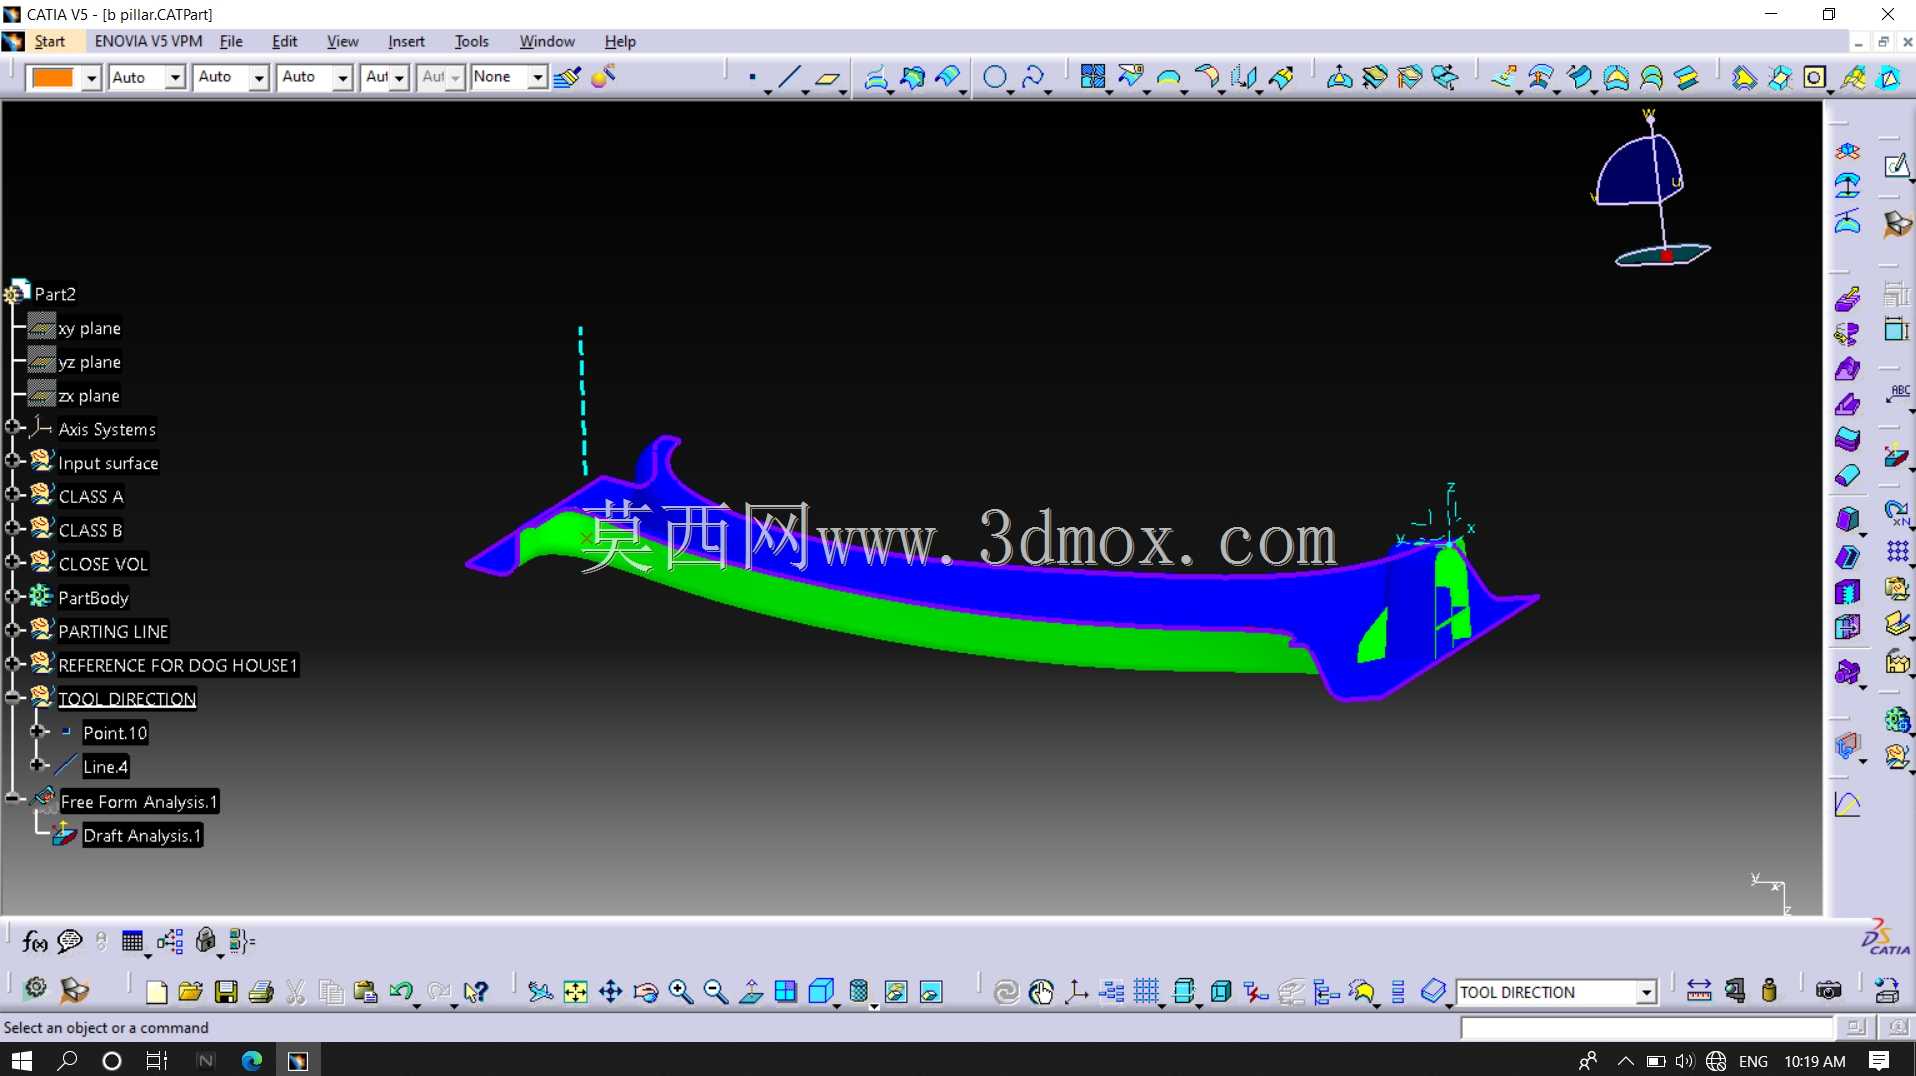This screenshot has width=1916, height=1076.
Task: Open the View menu
Action: click(x=342, y=41)
